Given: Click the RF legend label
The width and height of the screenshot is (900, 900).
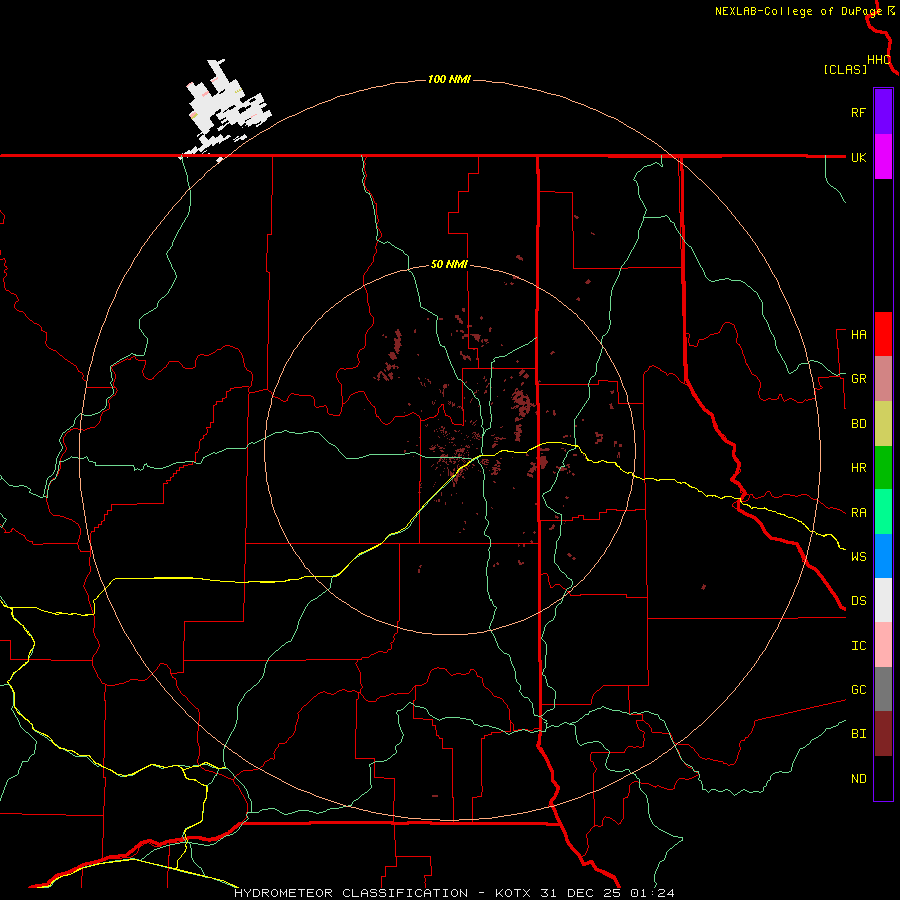Looking at the screenshot, I should point(858,112).
